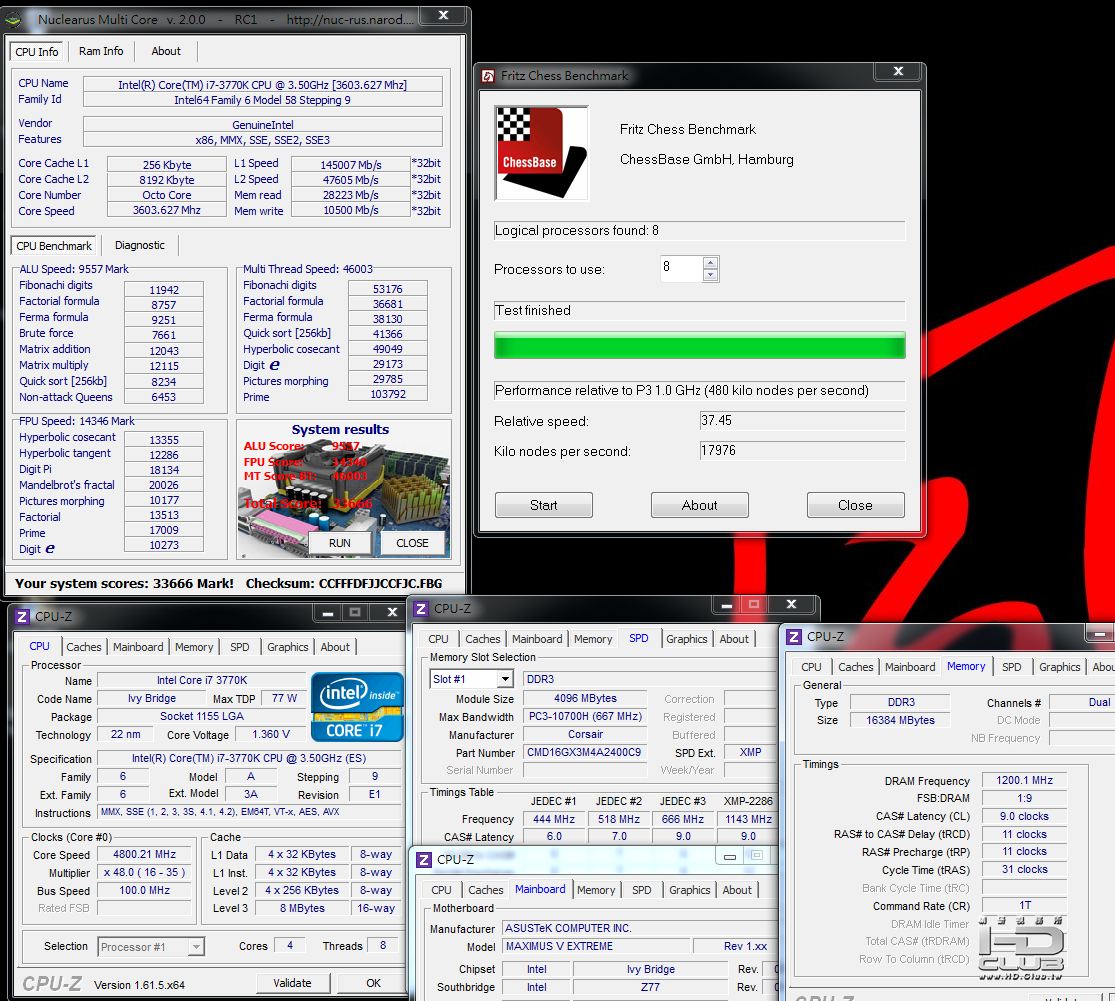Click the Intel Core i7 inside logo

click(357, 707)
